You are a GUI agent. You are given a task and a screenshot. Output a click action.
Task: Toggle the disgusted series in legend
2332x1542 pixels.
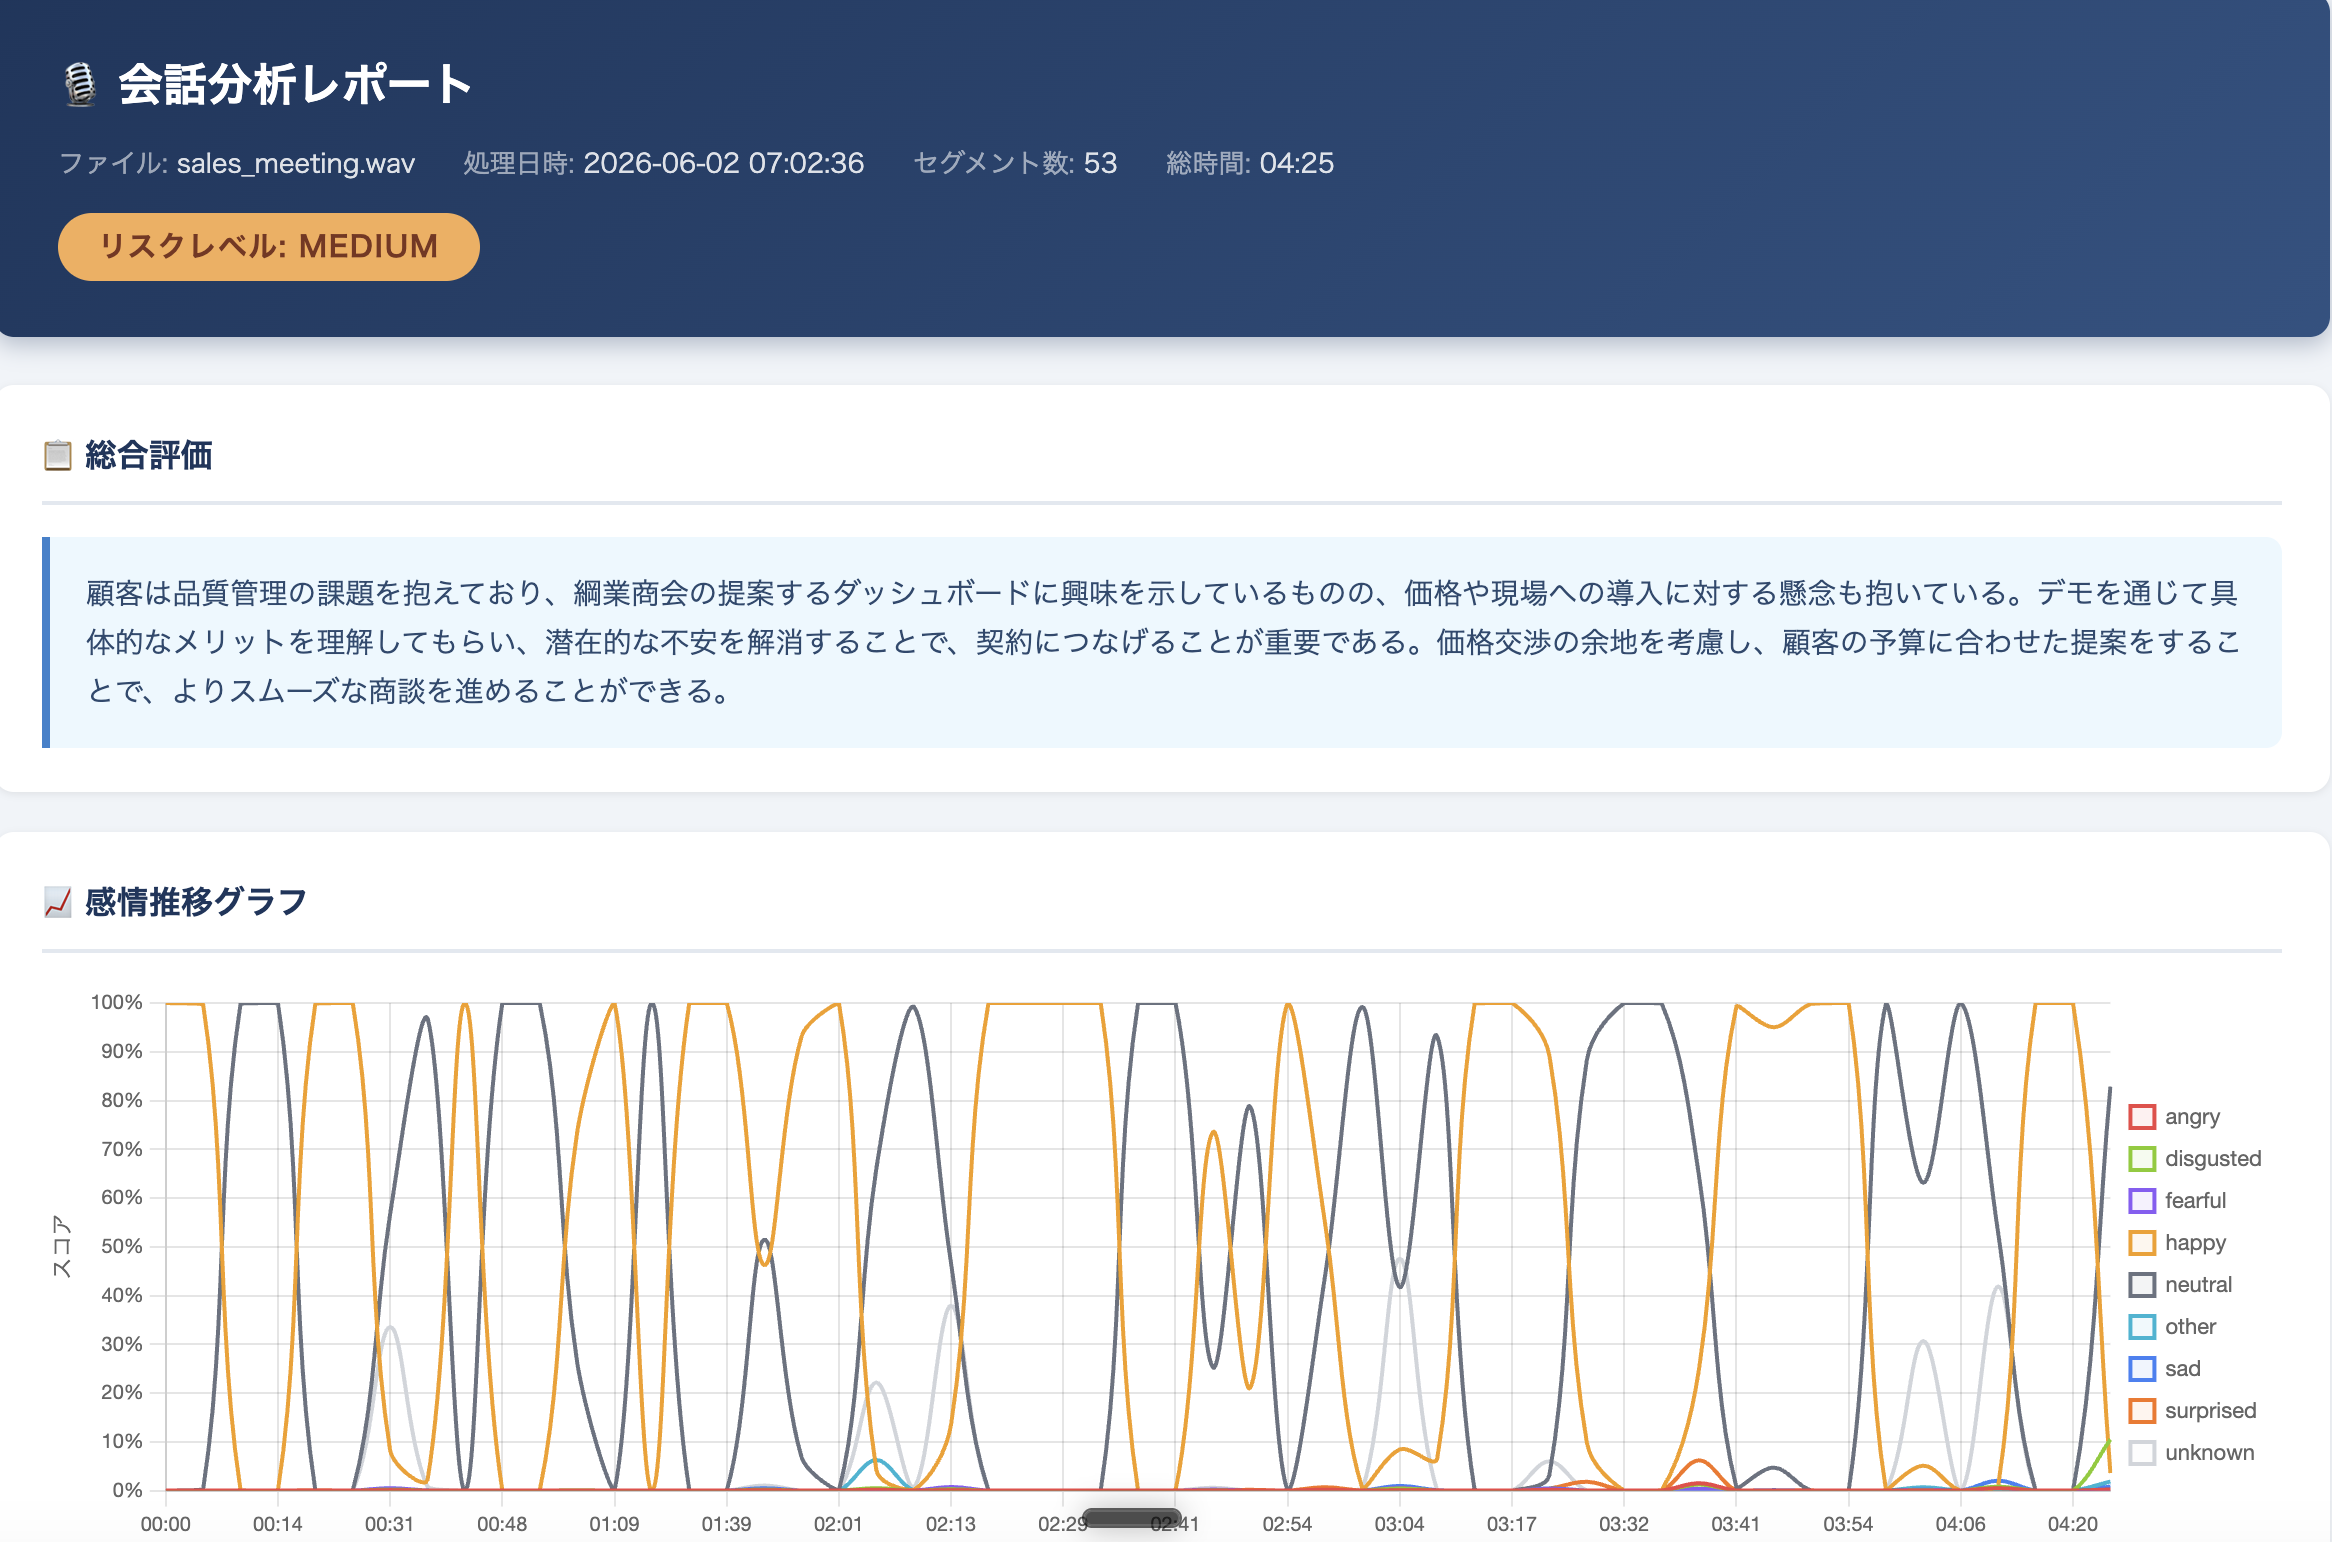point(2195,1159)
